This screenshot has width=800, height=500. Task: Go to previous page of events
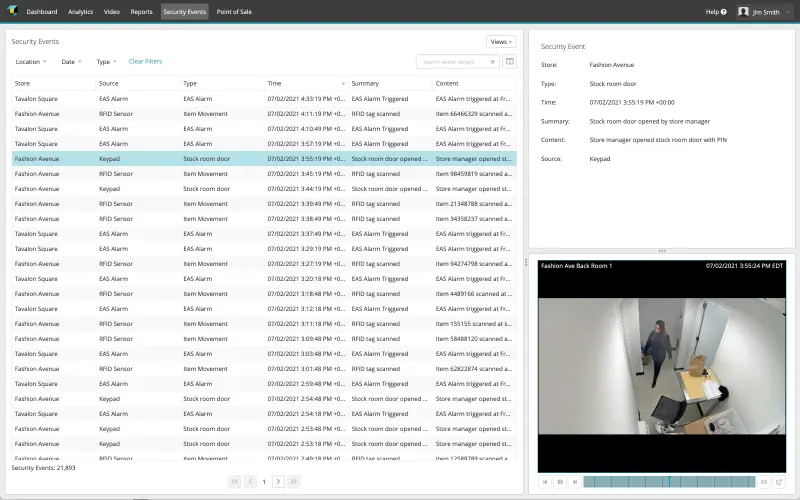[x=250, y=481]
